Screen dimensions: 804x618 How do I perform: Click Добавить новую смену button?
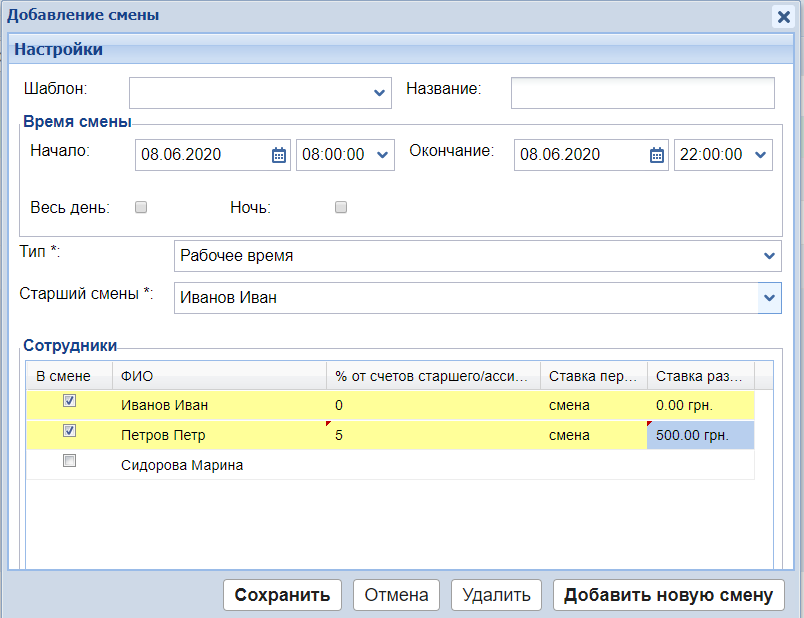(668, 595)
